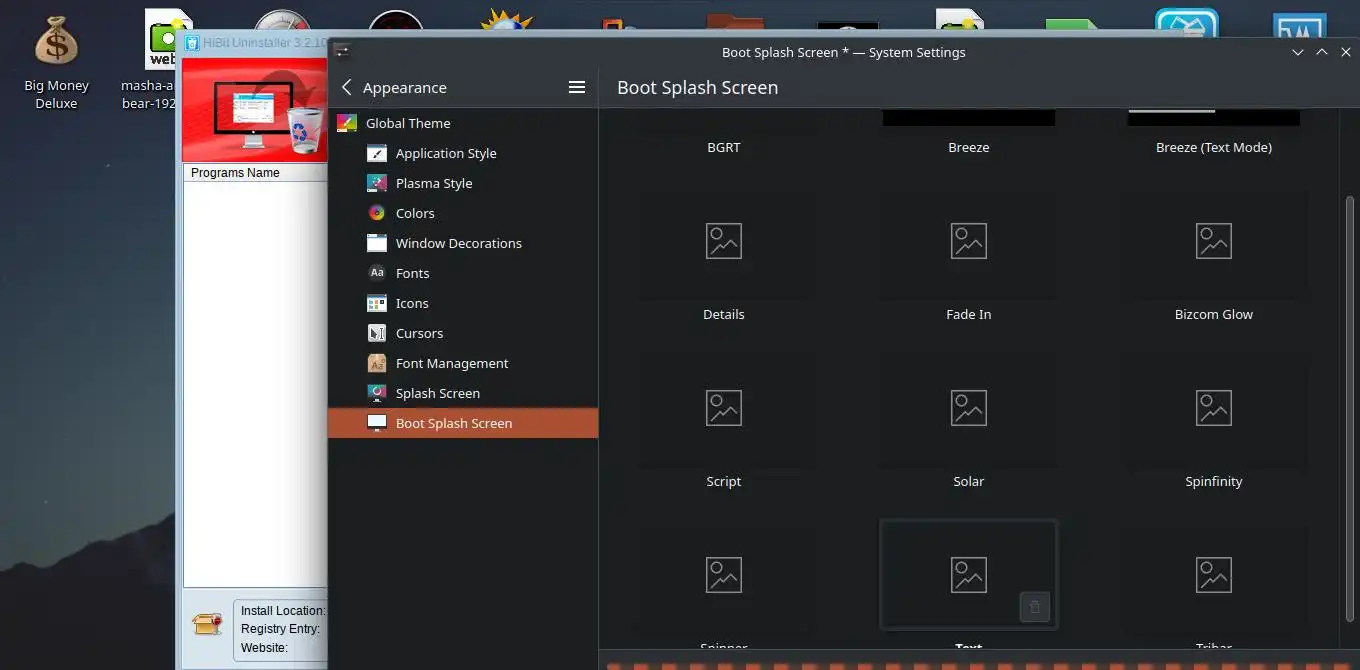This screenshot has width=1360, height=670.
Task: Click the theme grid vertical scrollbar
Action: click(1350, 410)
